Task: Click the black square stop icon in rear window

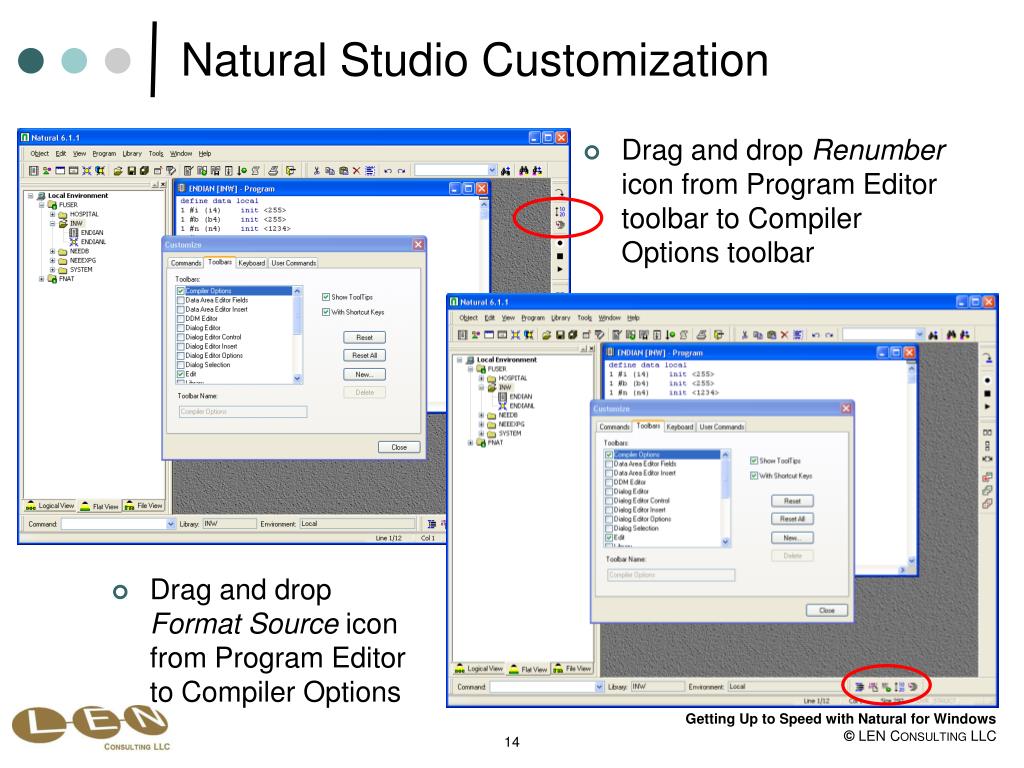Action: [560, 256]
